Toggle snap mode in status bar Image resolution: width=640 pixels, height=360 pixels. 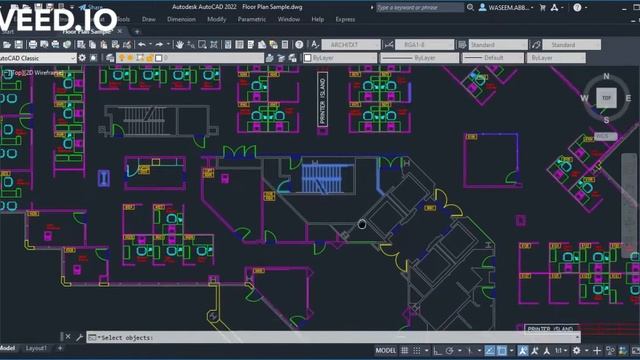point(417,351)
